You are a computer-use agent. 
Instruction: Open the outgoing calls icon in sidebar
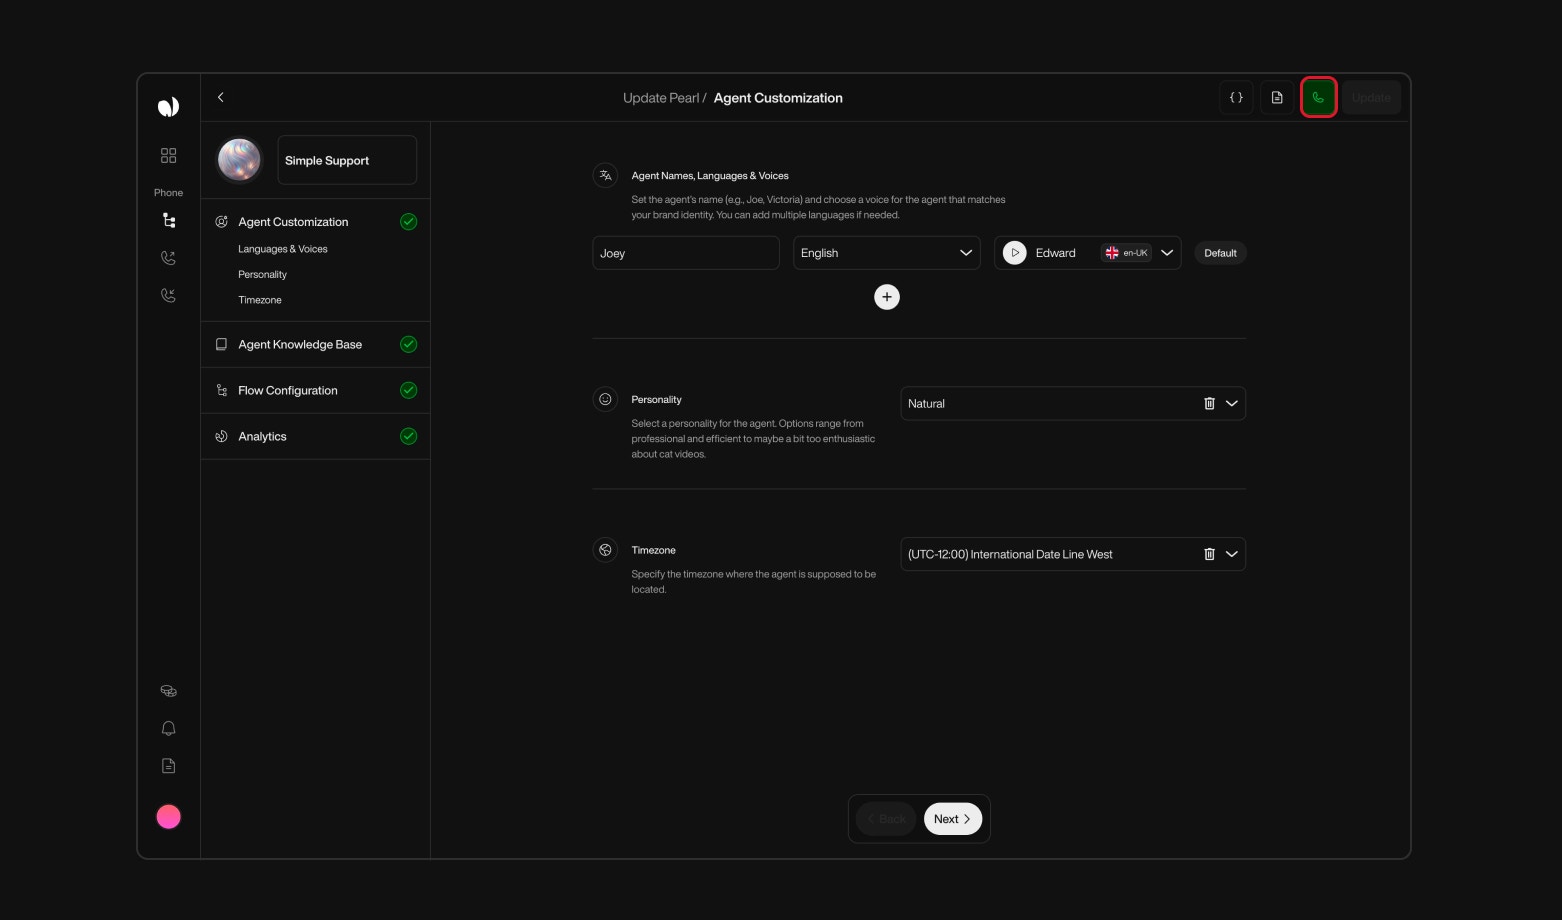coord(168,257)
